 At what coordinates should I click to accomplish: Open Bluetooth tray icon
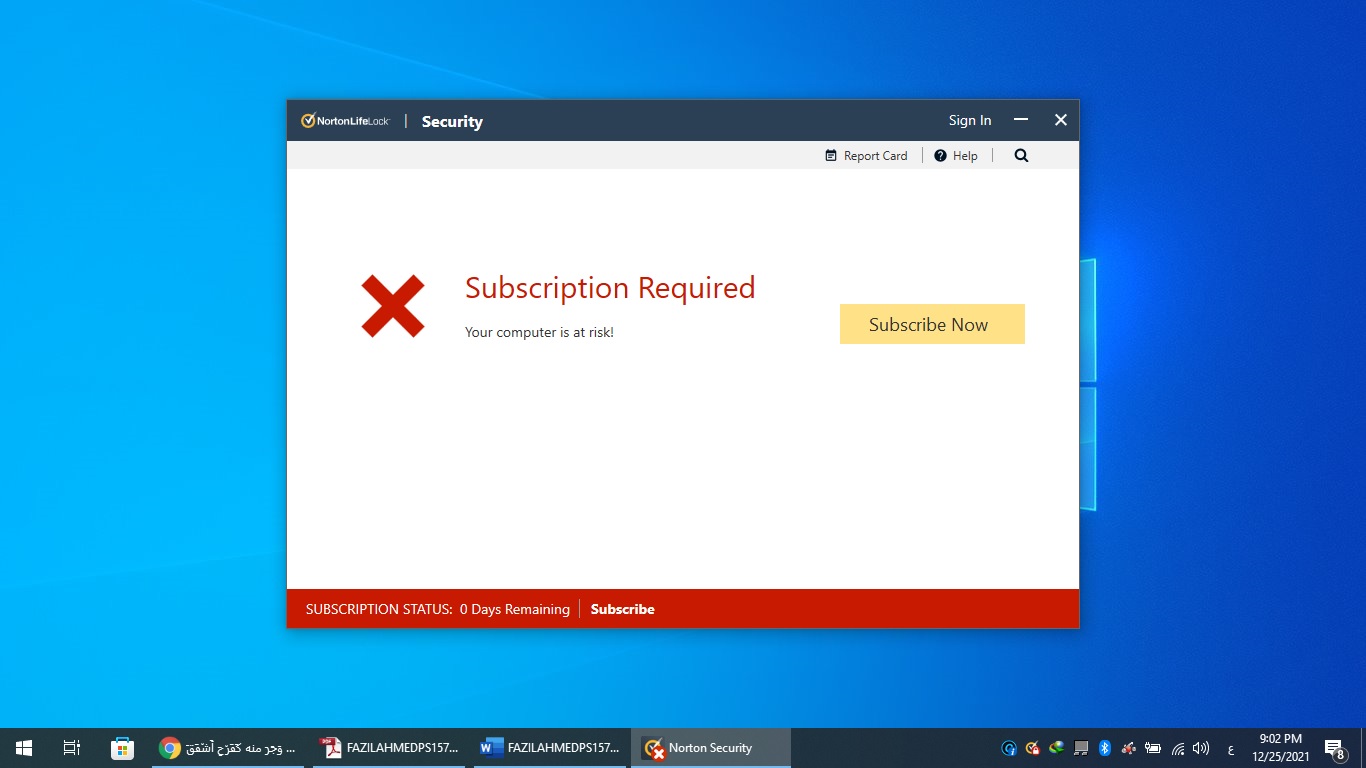click(1105, 748)
